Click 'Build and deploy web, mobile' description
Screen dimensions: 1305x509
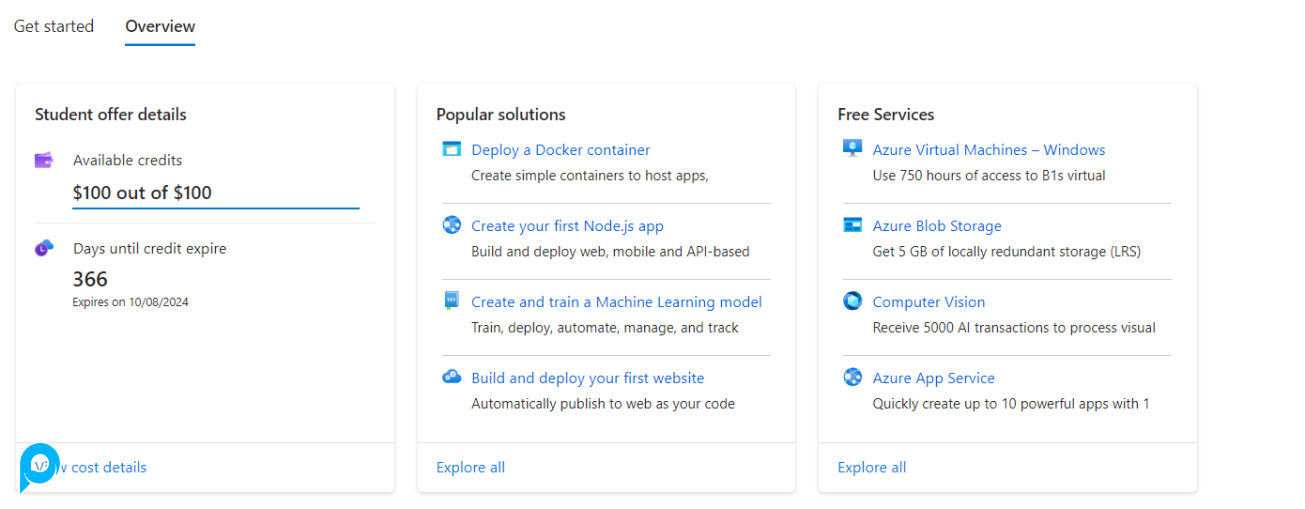(x=610, y=251)
